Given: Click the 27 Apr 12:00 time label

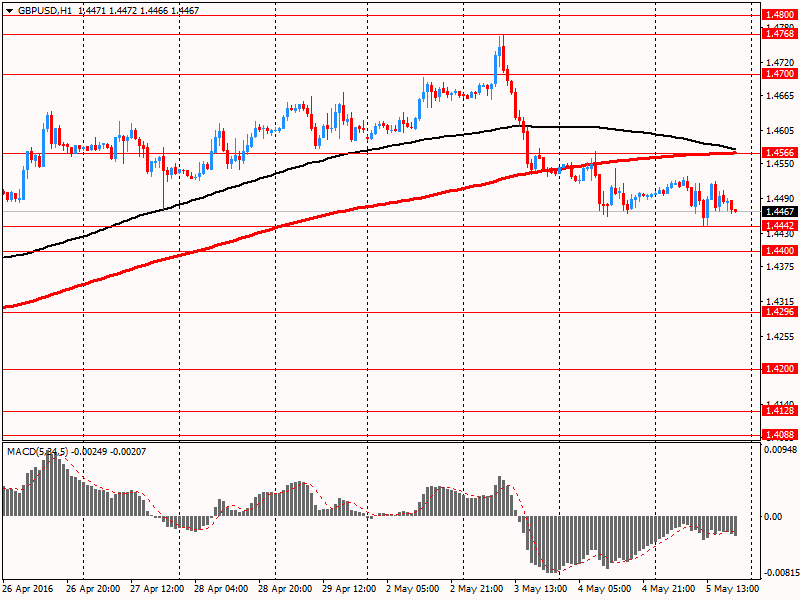Looking at the screenshot, I should tap(157, 589).
